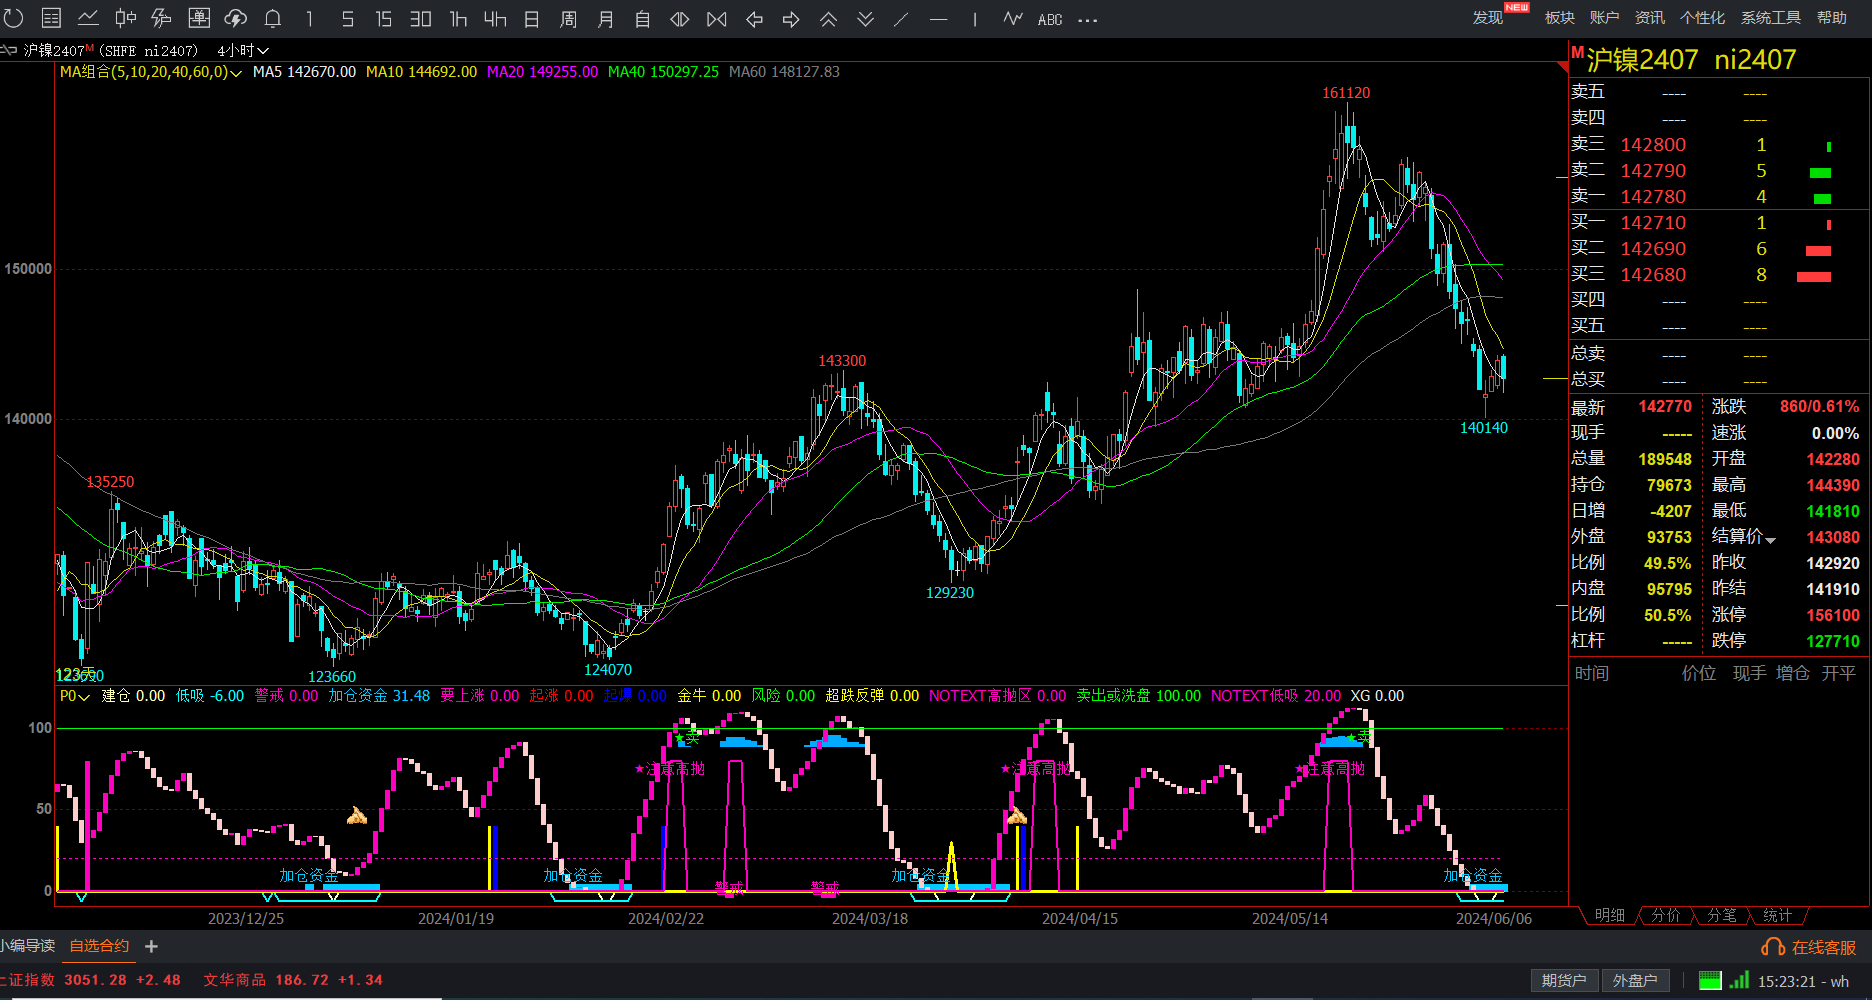Select the wave line drawing tool
1872x1000 pixels.
(1013, 19)
